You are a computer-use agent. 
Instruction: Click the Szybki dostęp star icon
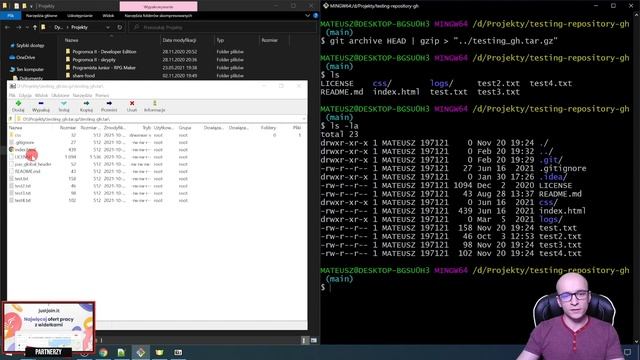pyautogui.click(x=12, y=46)
